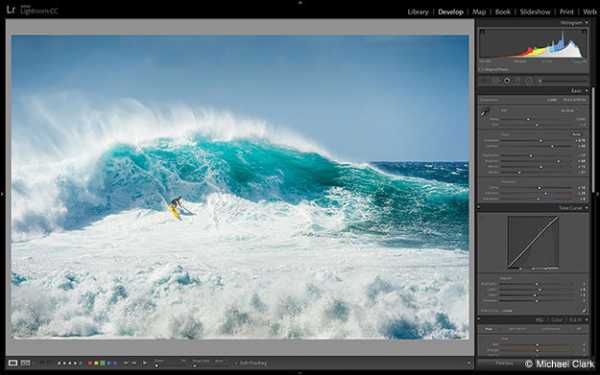Click the play slideshow button

click(x=145, y=363)
